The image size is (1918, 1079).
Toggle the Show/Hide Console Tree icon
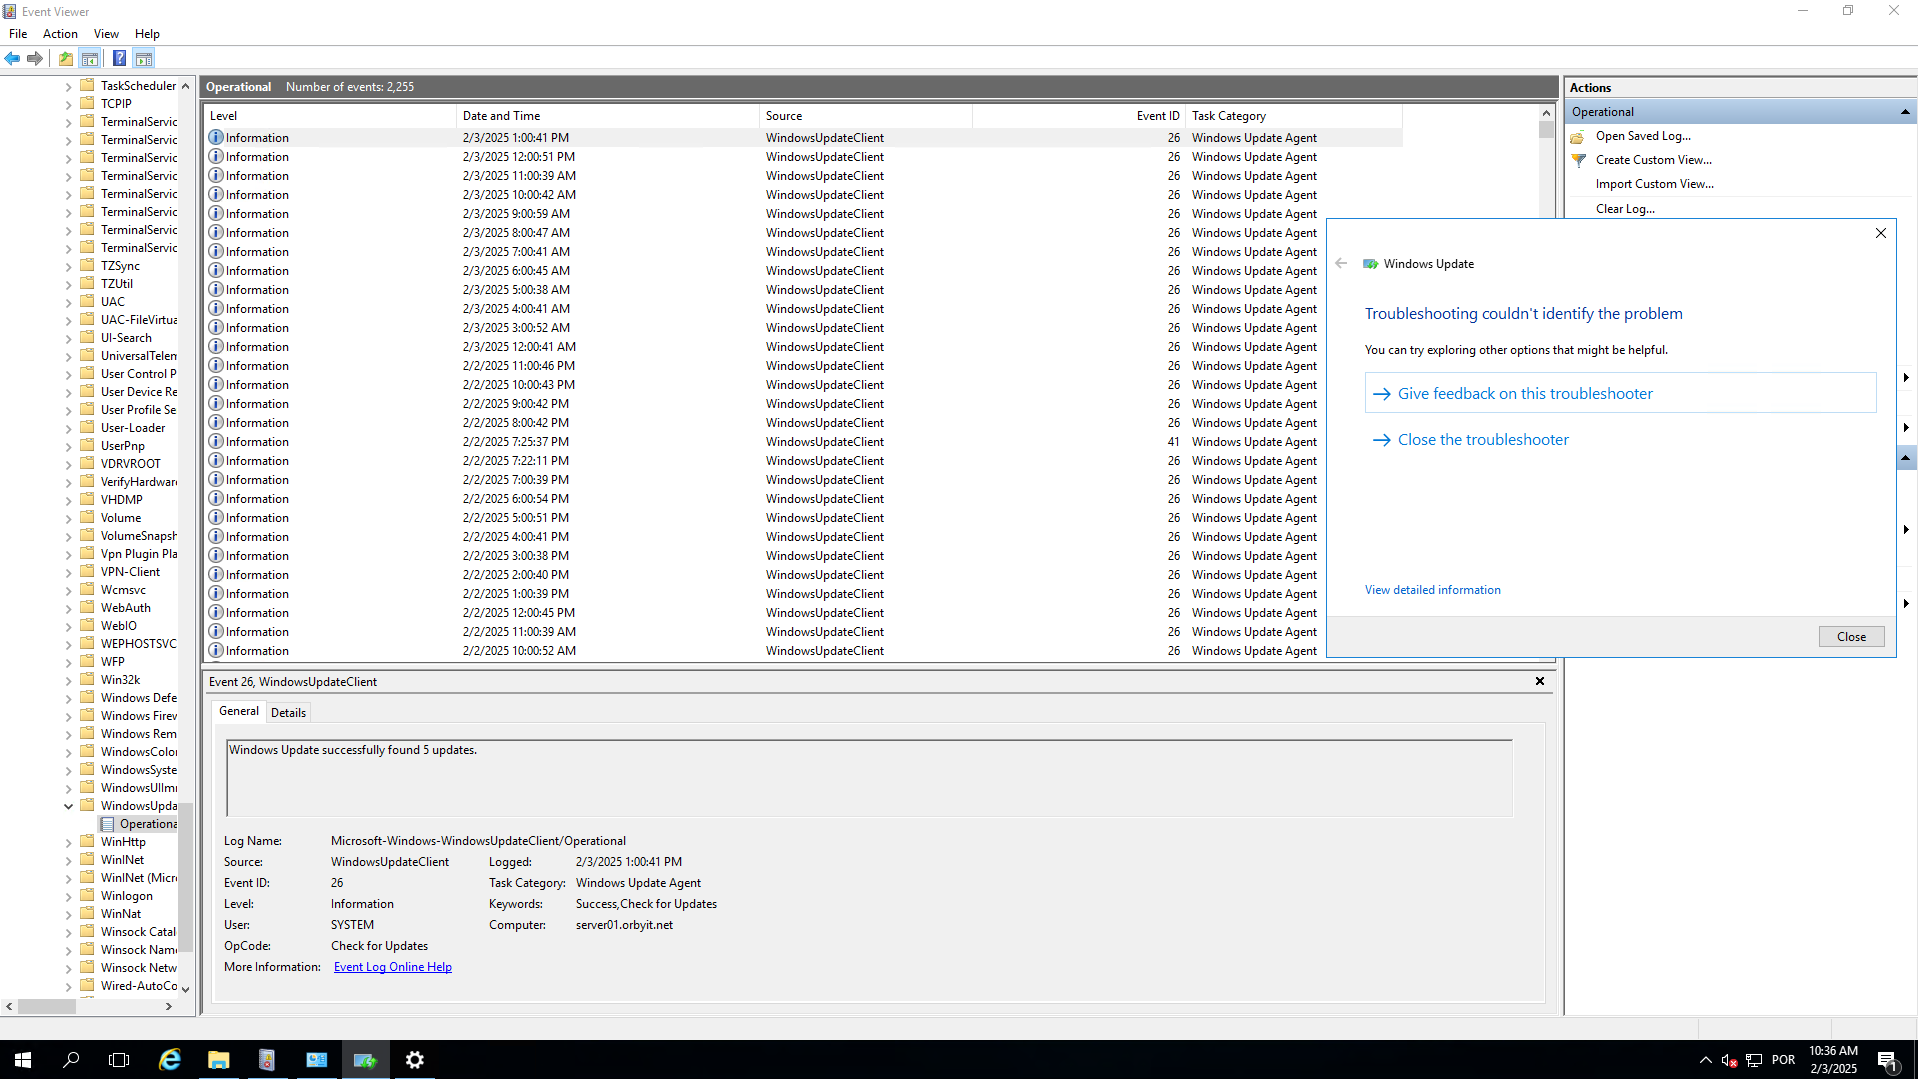coord(90,59)
